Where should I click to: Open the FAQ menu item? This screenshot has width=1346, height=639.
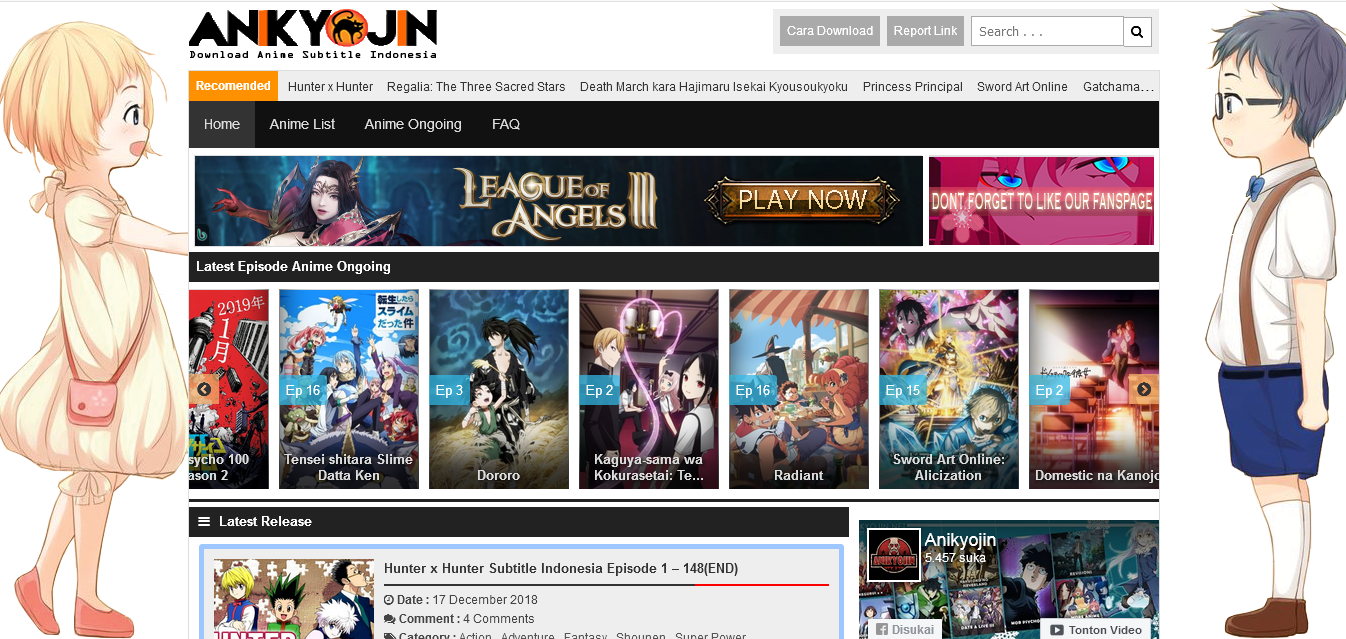506,124
